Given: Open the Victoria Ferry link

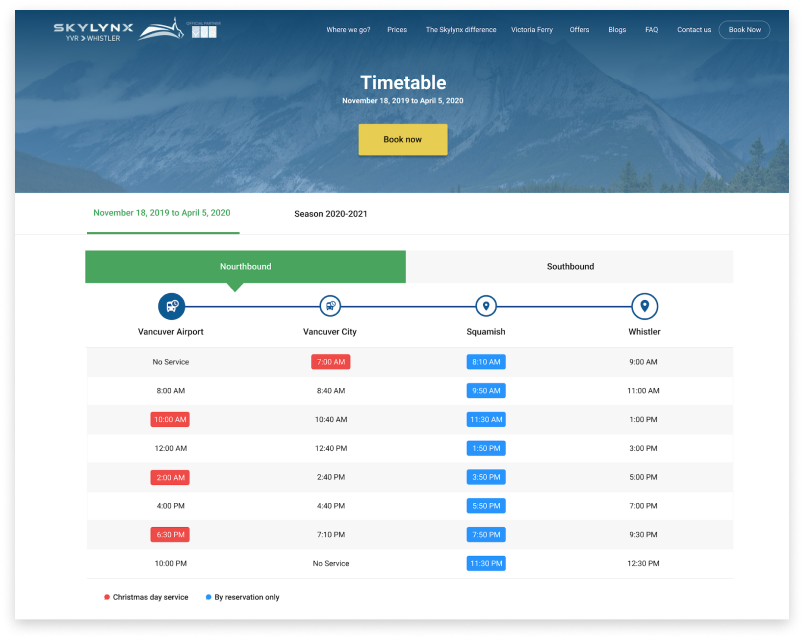Looking at the screenshot, I should [x=532, y=30].
